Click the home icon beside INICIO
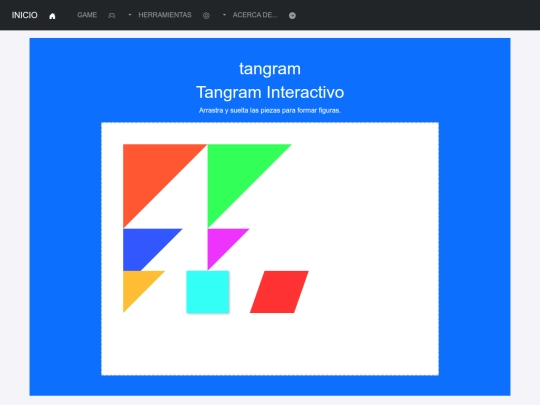Viewport: 540px width, 405px height. [52, 16]
